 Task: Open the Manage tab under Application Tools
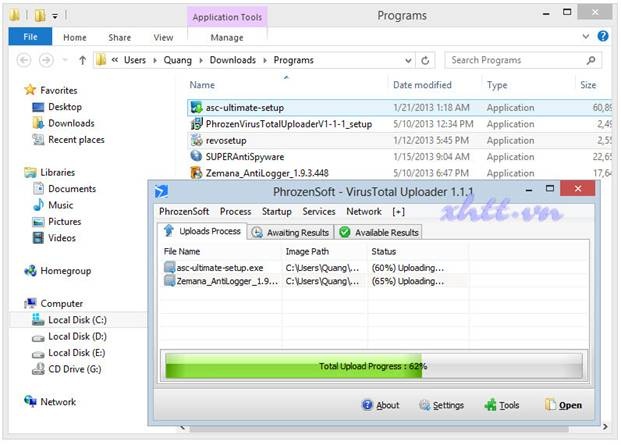tap(227, 38)
